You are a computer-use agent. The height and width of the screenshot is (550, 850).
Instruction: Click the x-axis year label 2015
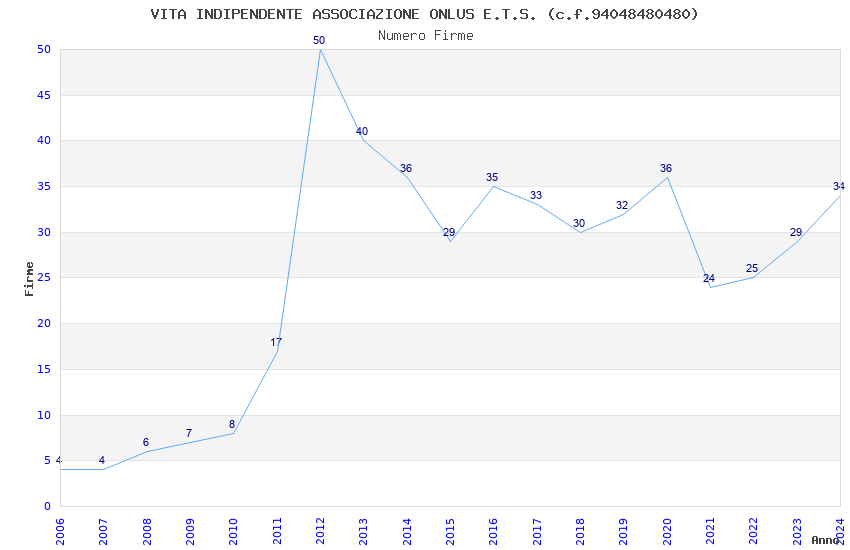[450, 531]
